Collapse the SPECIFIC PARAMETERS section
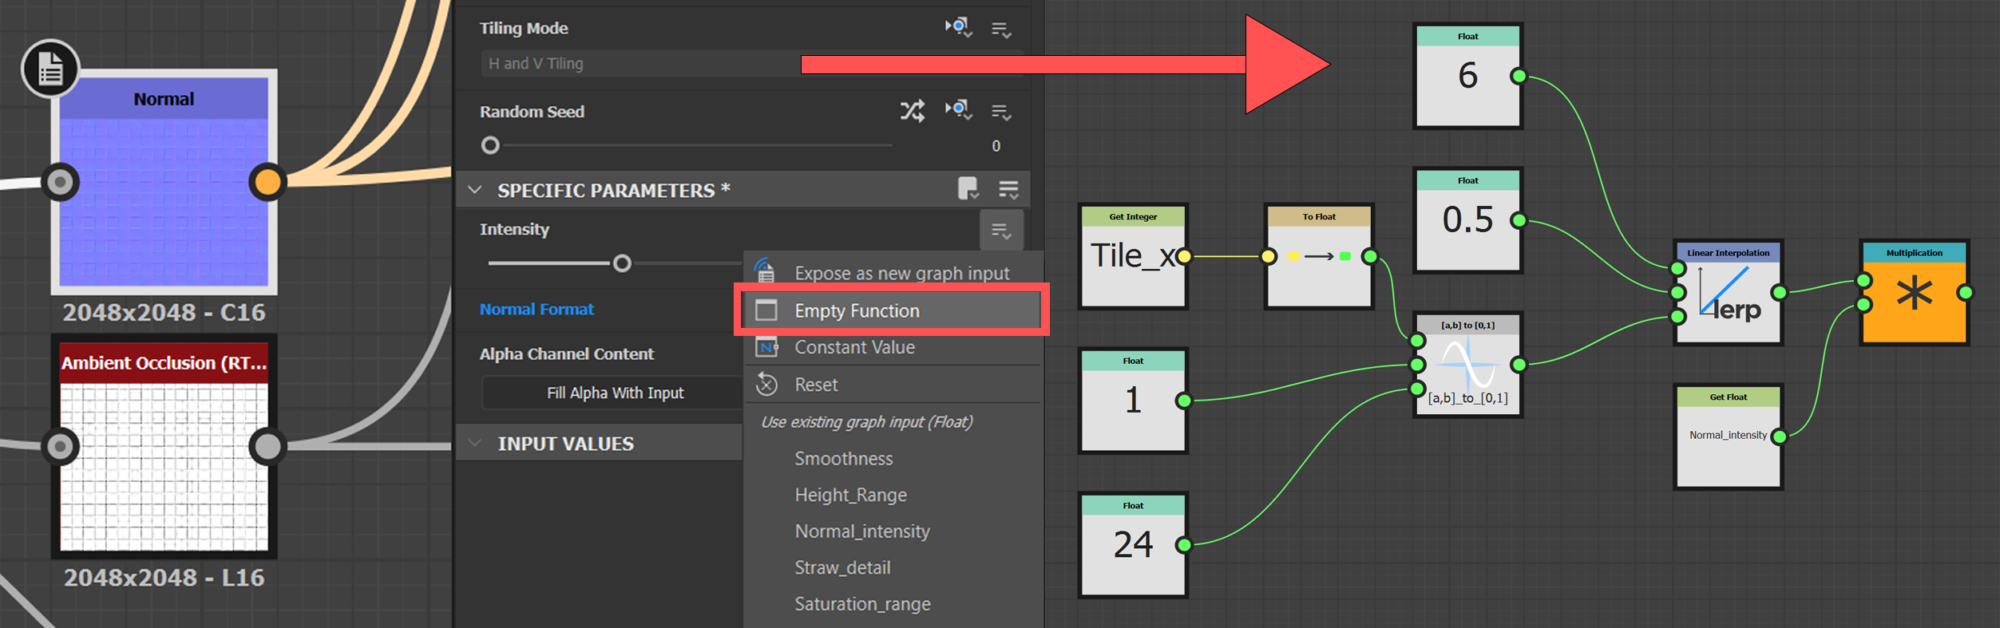This screenshot has width=2000, height=628. click(x=475, y=190)
